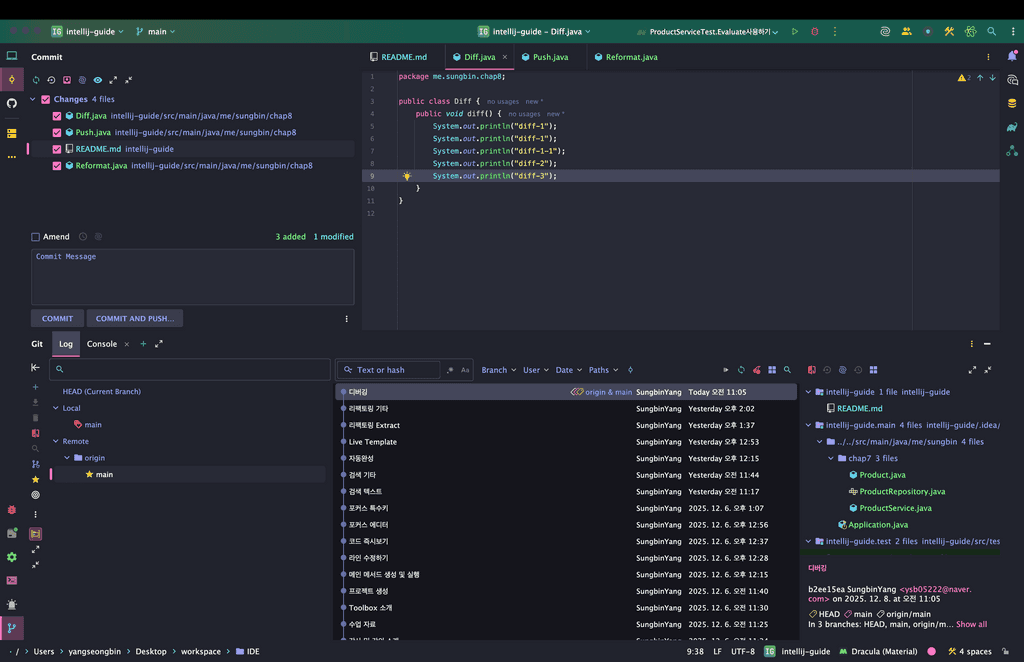Collapse the Changes tree node
This screenshot has width=1024, height=662.
[33, 99]
